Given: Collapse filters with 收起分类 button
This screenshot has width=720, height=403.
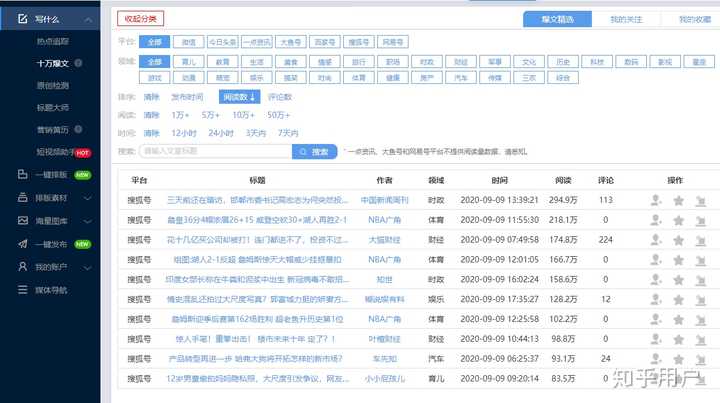Looking at the screenshot, I should coord(141,19).
